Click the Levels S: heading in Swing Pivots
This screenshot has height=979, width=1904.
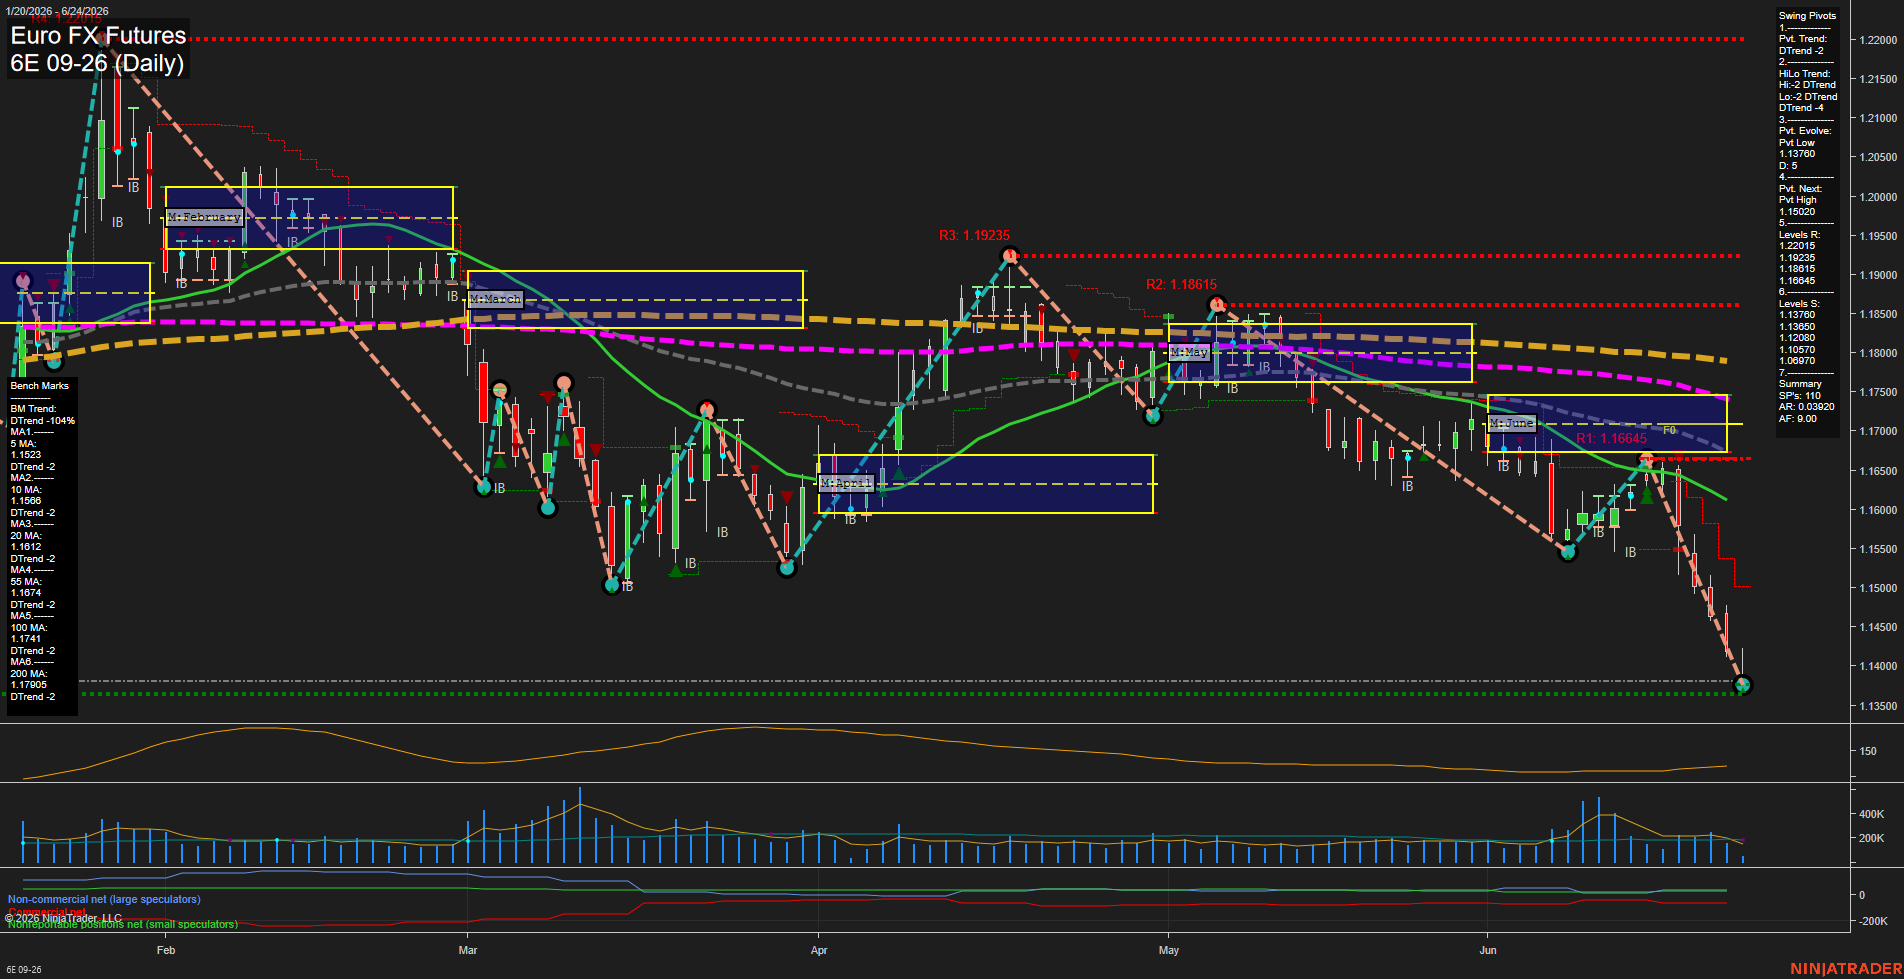[x=1799, y=304]
